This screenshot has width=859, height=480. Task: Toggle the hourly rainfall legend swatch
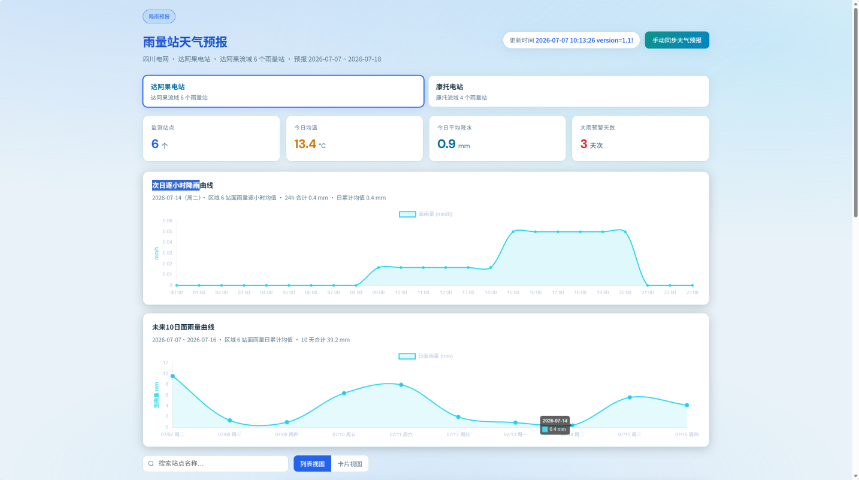407,214
